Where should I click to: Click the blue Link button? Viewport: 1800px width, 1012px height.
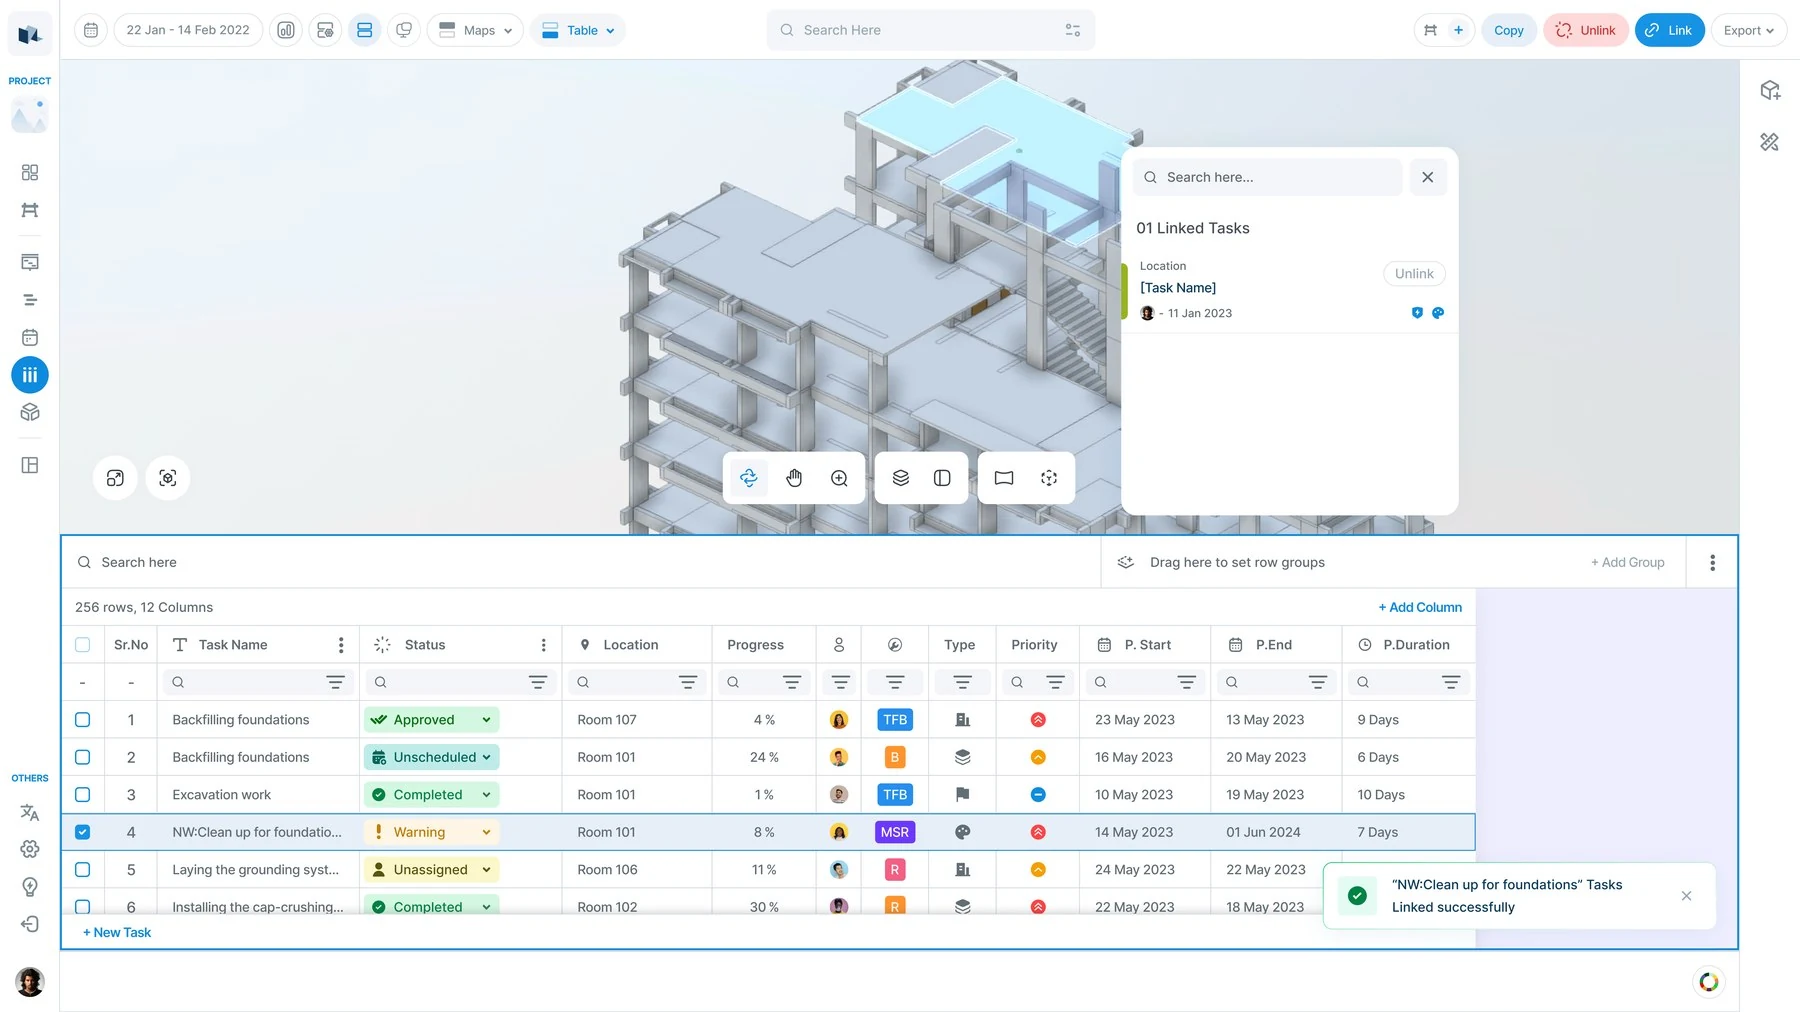tap(1669, 30)
